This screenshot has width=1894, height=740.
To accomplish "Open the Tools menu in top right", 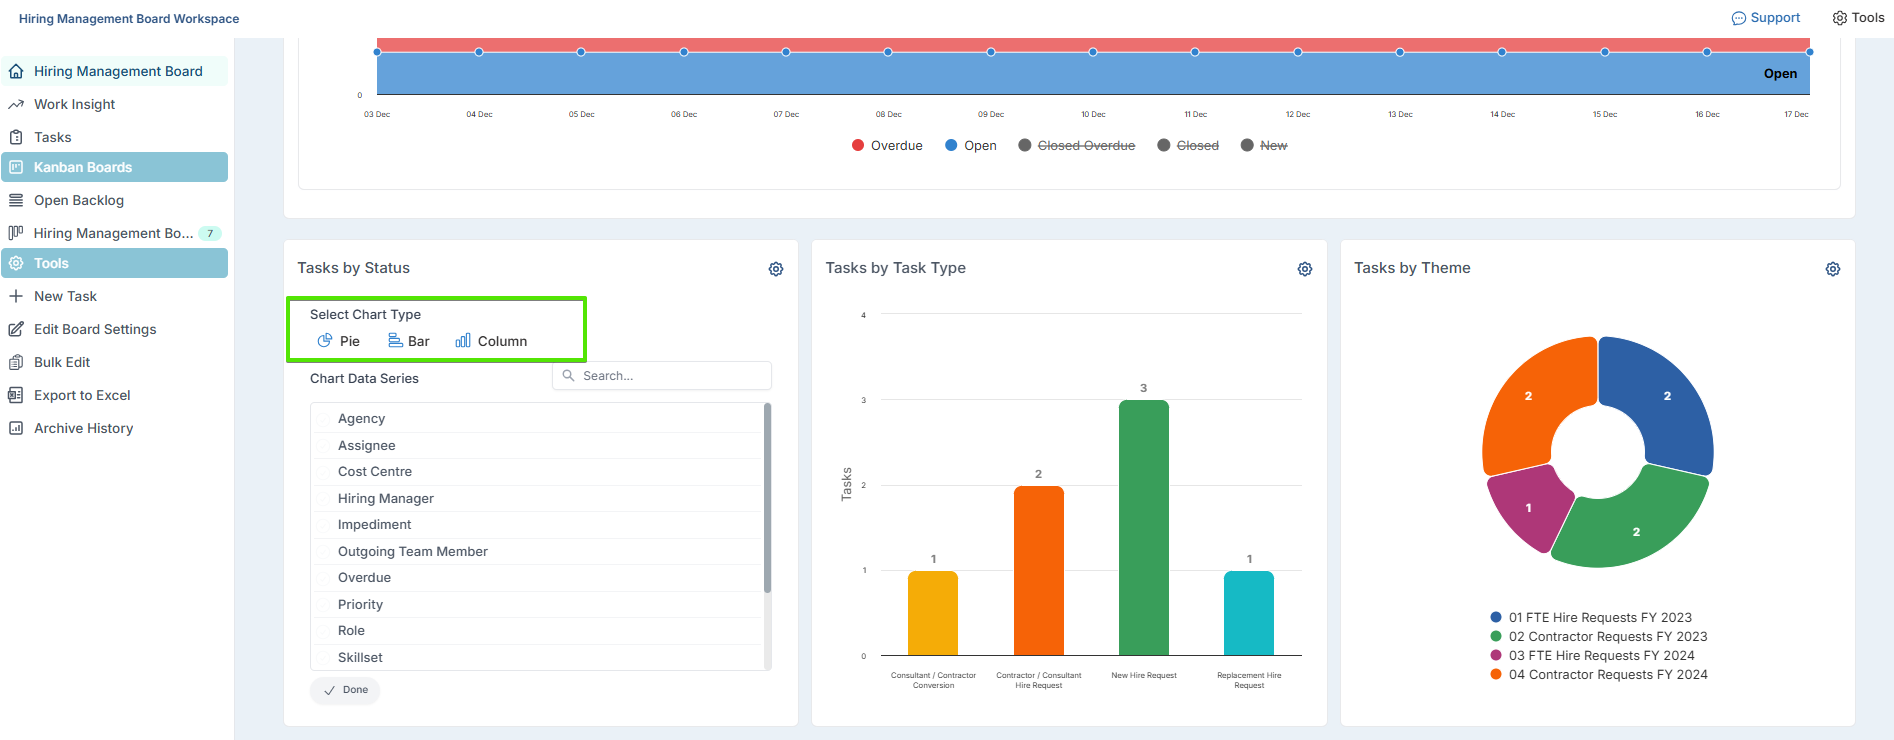I will (x=1858, y=18).
